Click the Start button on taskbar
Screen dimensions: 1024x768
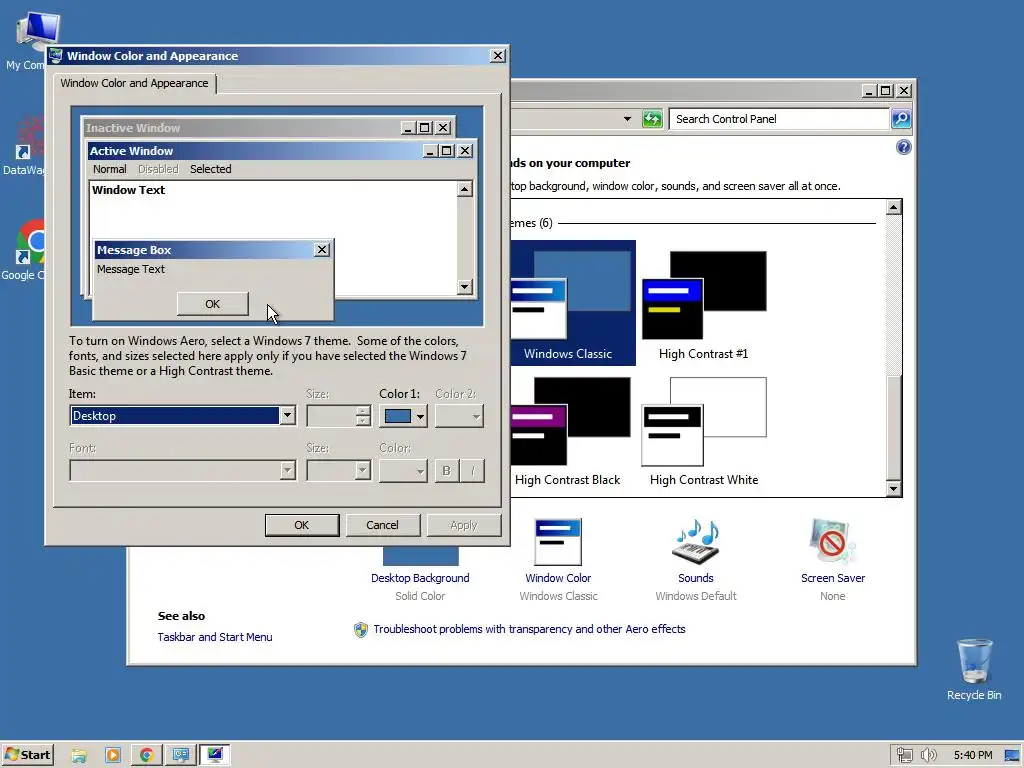27,755
